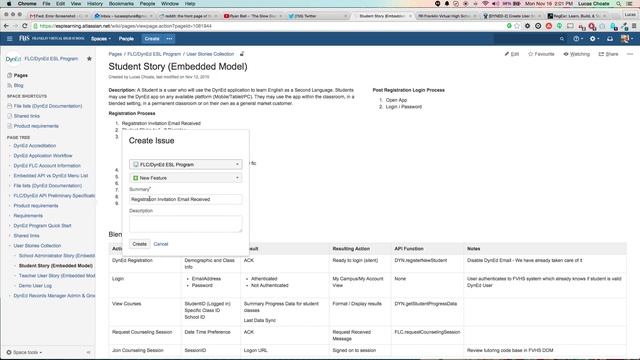Open Chrome History menu
640x360 pixels.
click(95, 4)
